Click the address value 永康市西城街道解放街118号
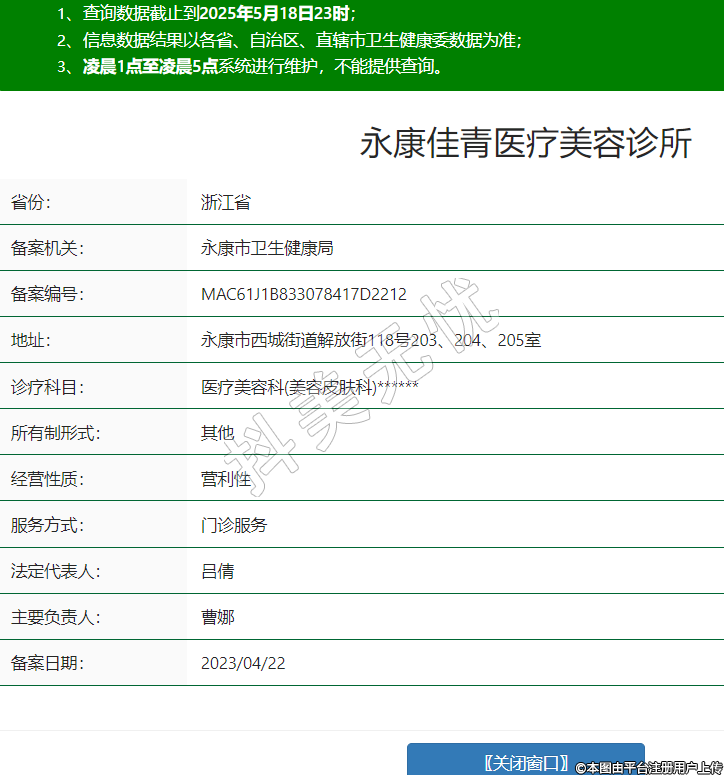Screen dimensions: 724x775 [371, 340]
